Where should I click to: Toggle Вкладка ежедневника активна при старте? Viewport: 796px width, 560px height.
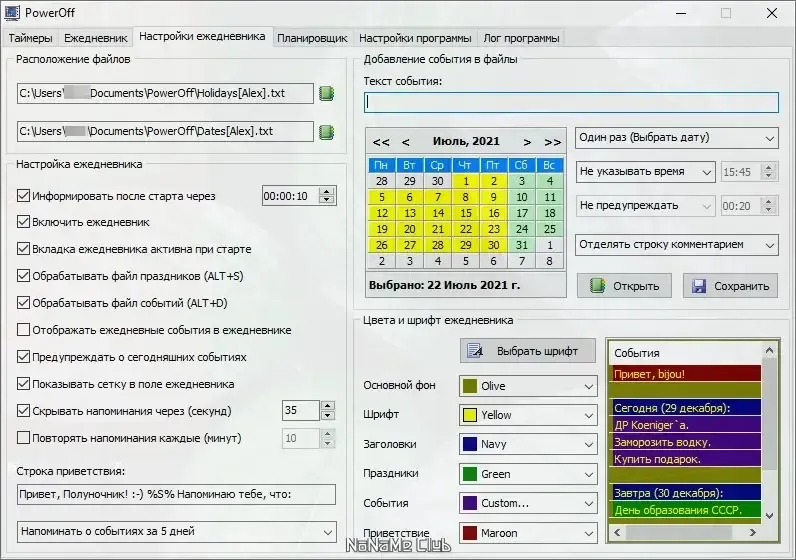[x=23, y=249]
